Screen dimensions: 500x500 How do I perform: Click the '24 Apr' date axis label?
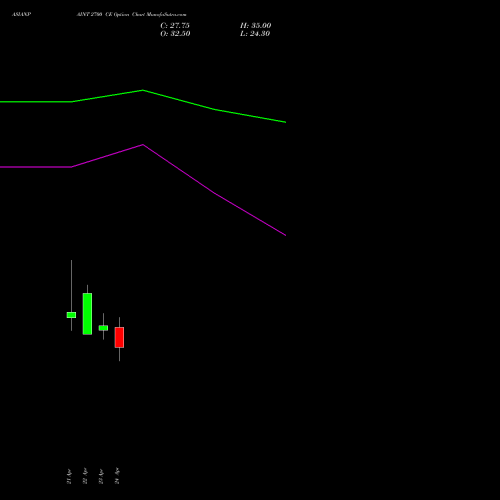point(117,476)
